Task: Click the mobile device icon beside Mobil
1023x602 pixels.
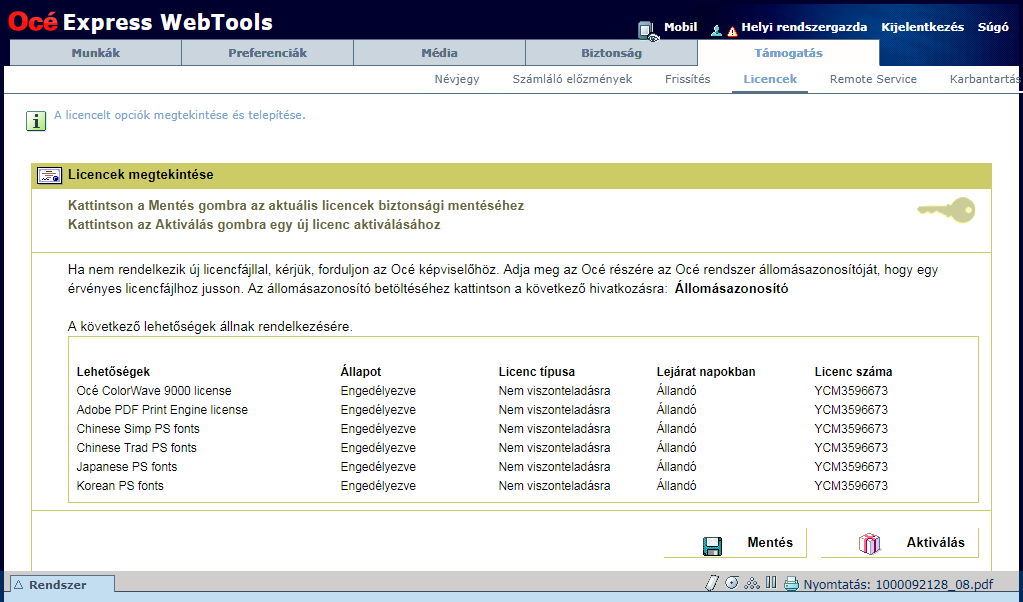Action: (x=647, y=31)
